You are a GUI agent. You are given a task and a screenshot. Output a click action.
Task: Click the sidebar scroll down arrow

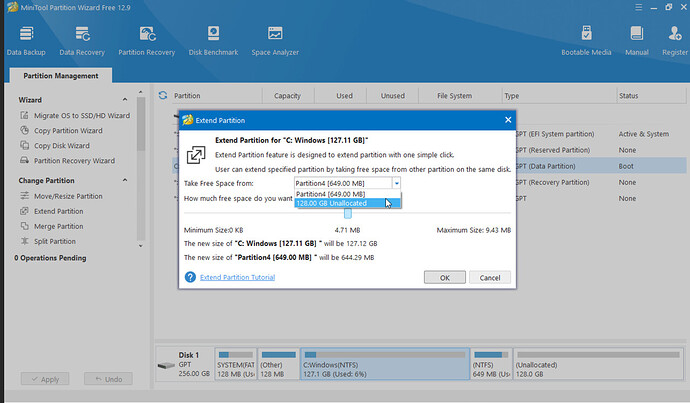click(x=140, y=245)
